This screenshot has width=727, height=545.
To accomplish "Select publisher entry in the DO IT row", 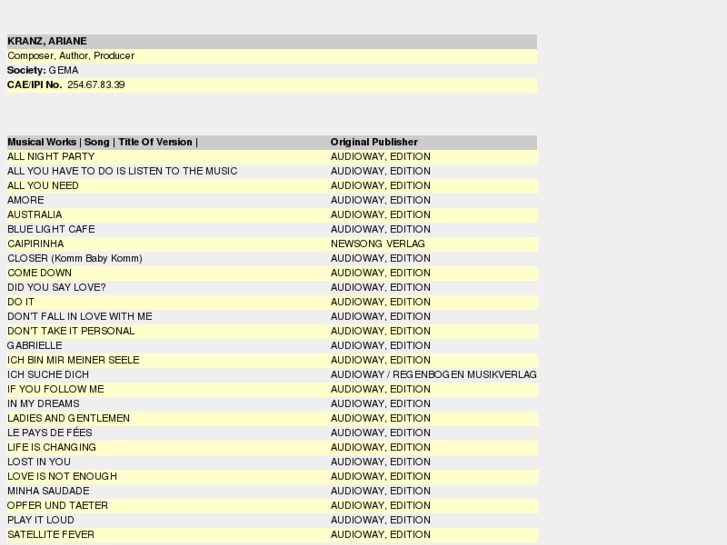I will tap(381, 302).
